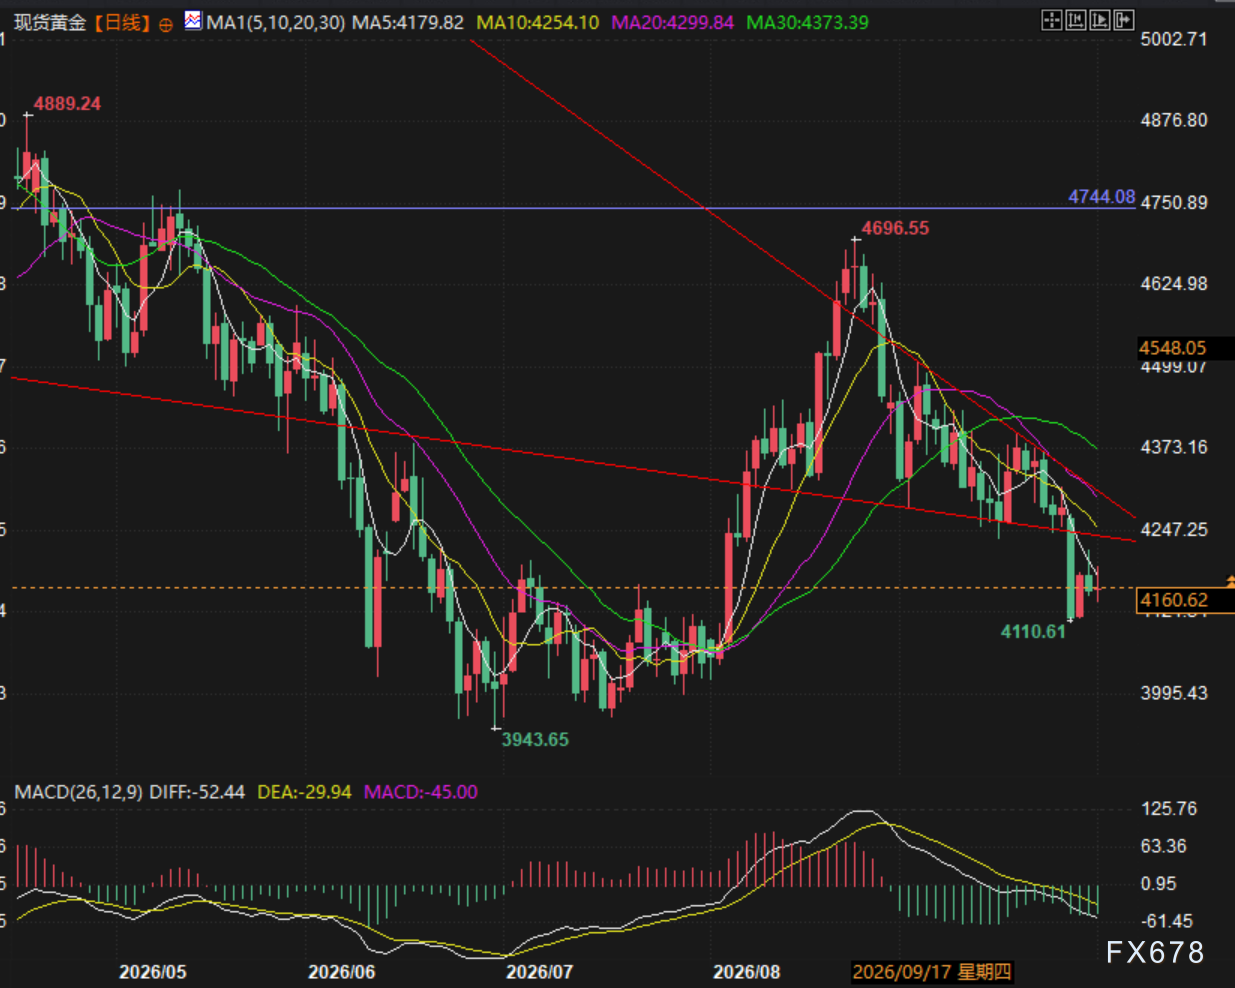Click the shift chart right arrow icon
Image resolution: width=1235 pixels, height=988 pixels.
click(1124, 20)
